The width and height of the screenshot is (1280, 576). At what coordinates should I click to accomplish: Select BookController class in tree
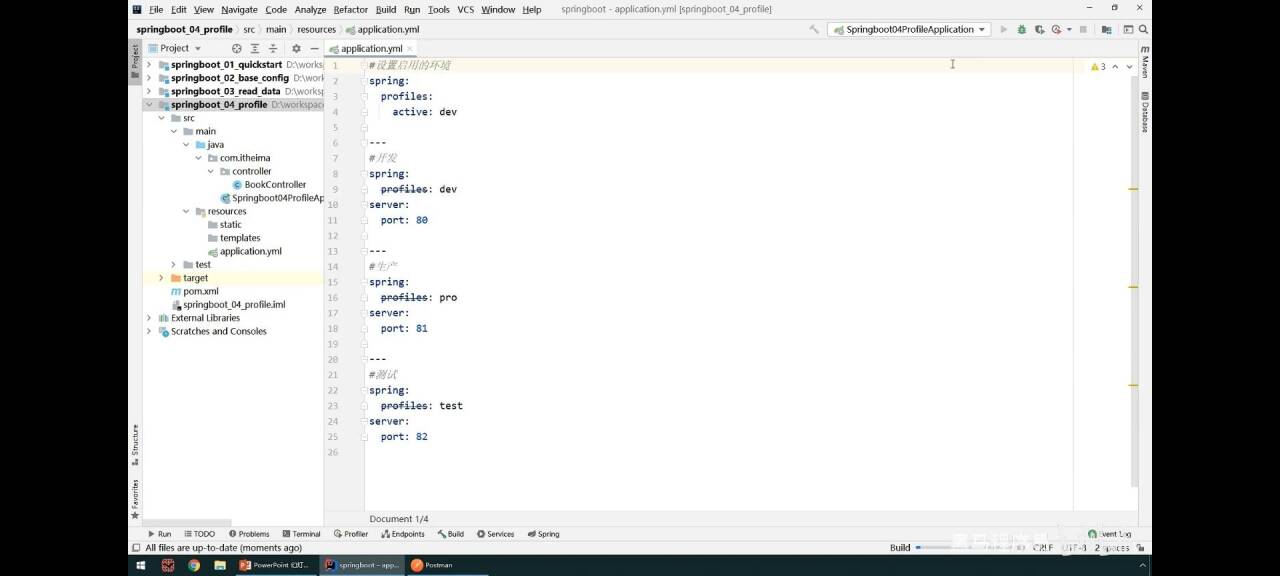269,185
